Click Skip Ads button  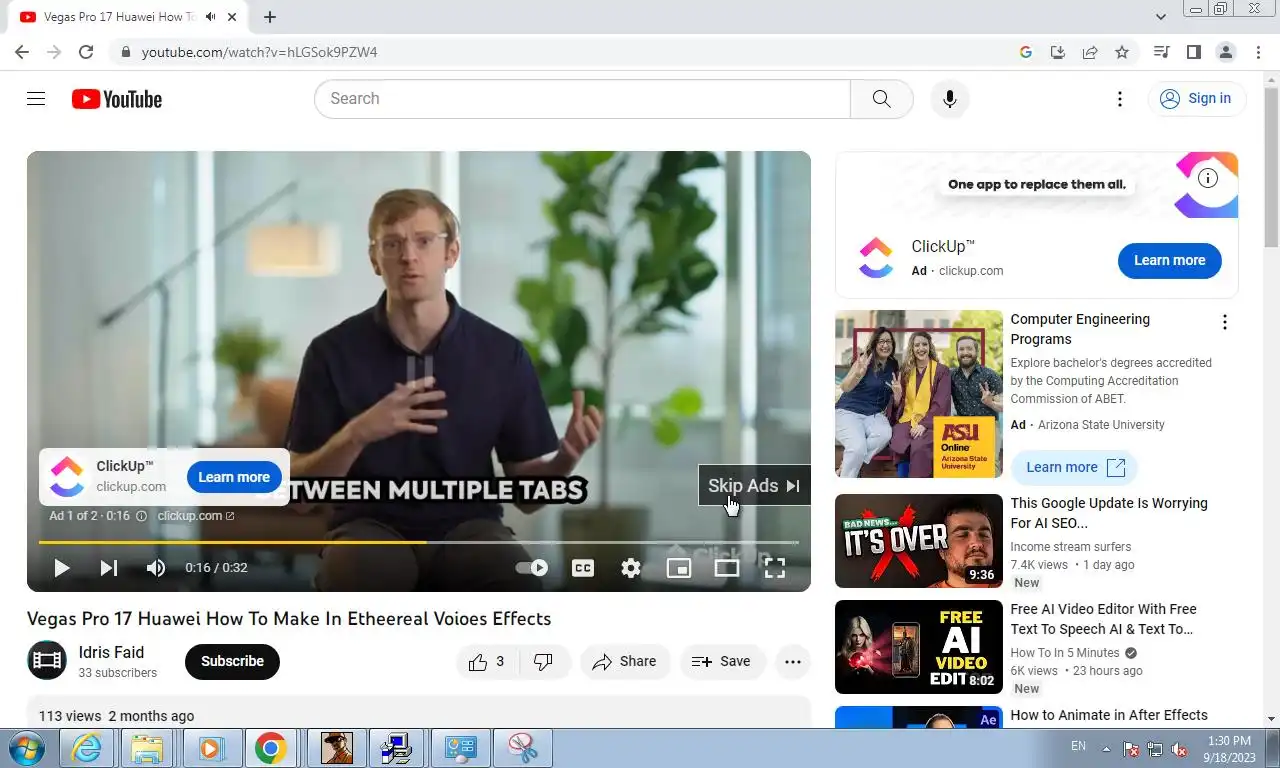tap(754, 485)
